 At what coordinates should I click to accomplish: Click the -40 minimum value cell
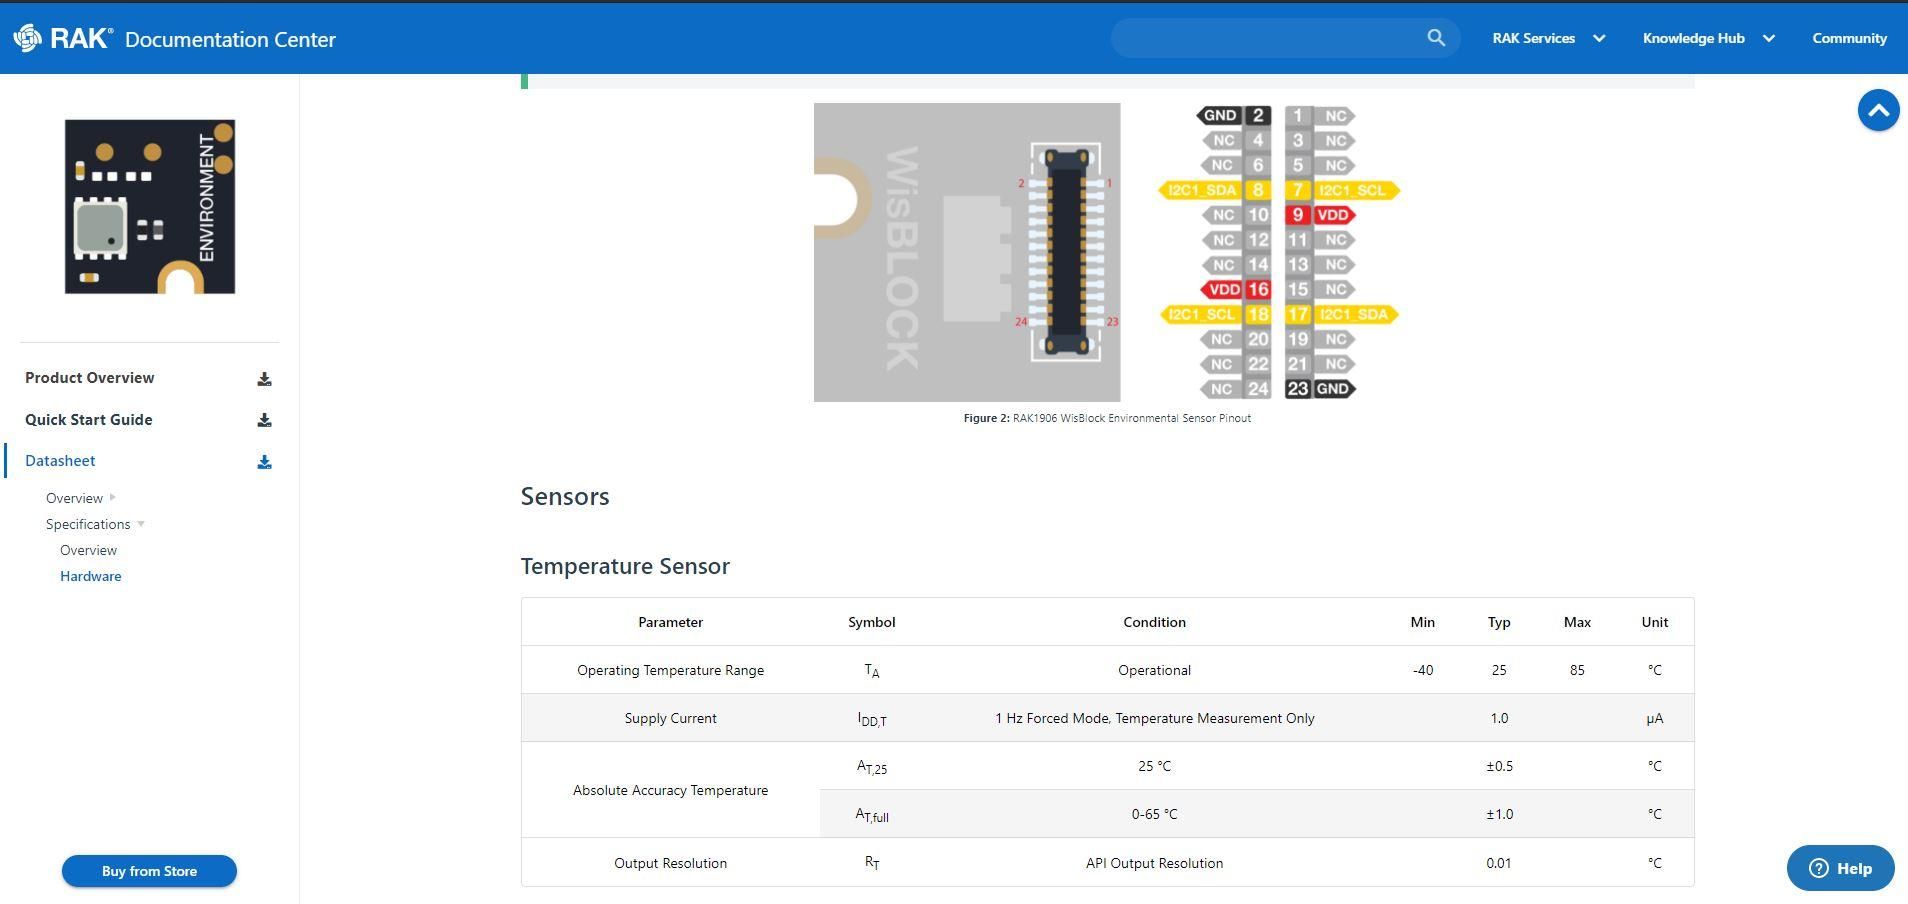[1422, 670]
